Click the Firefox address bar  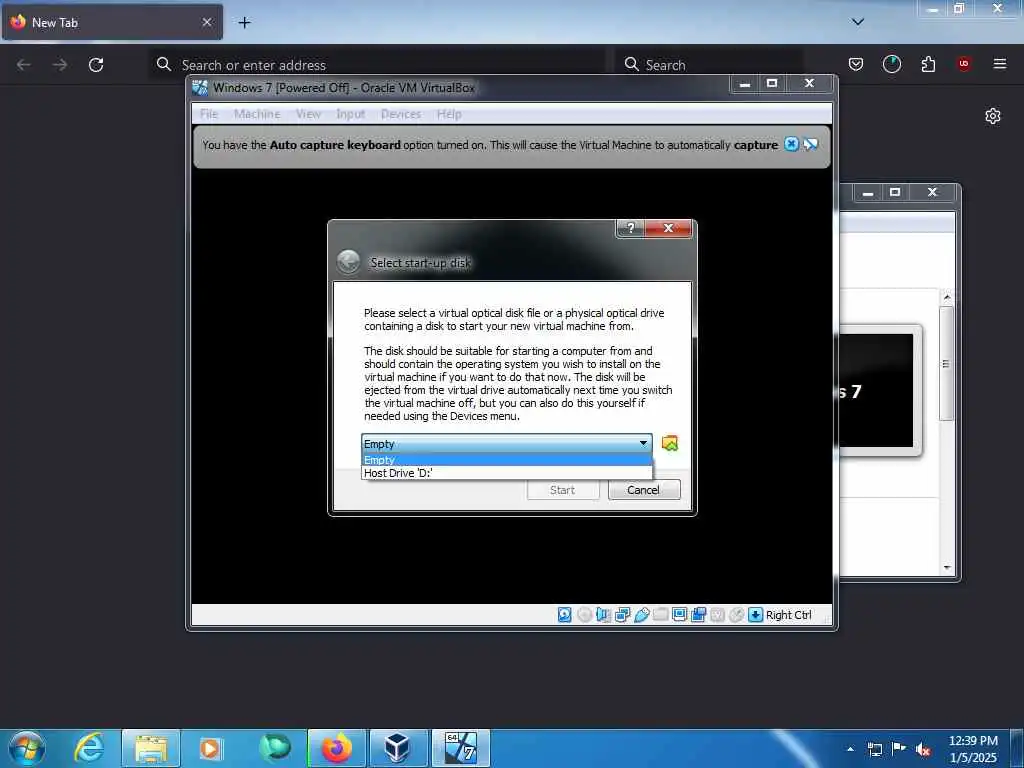377,65
